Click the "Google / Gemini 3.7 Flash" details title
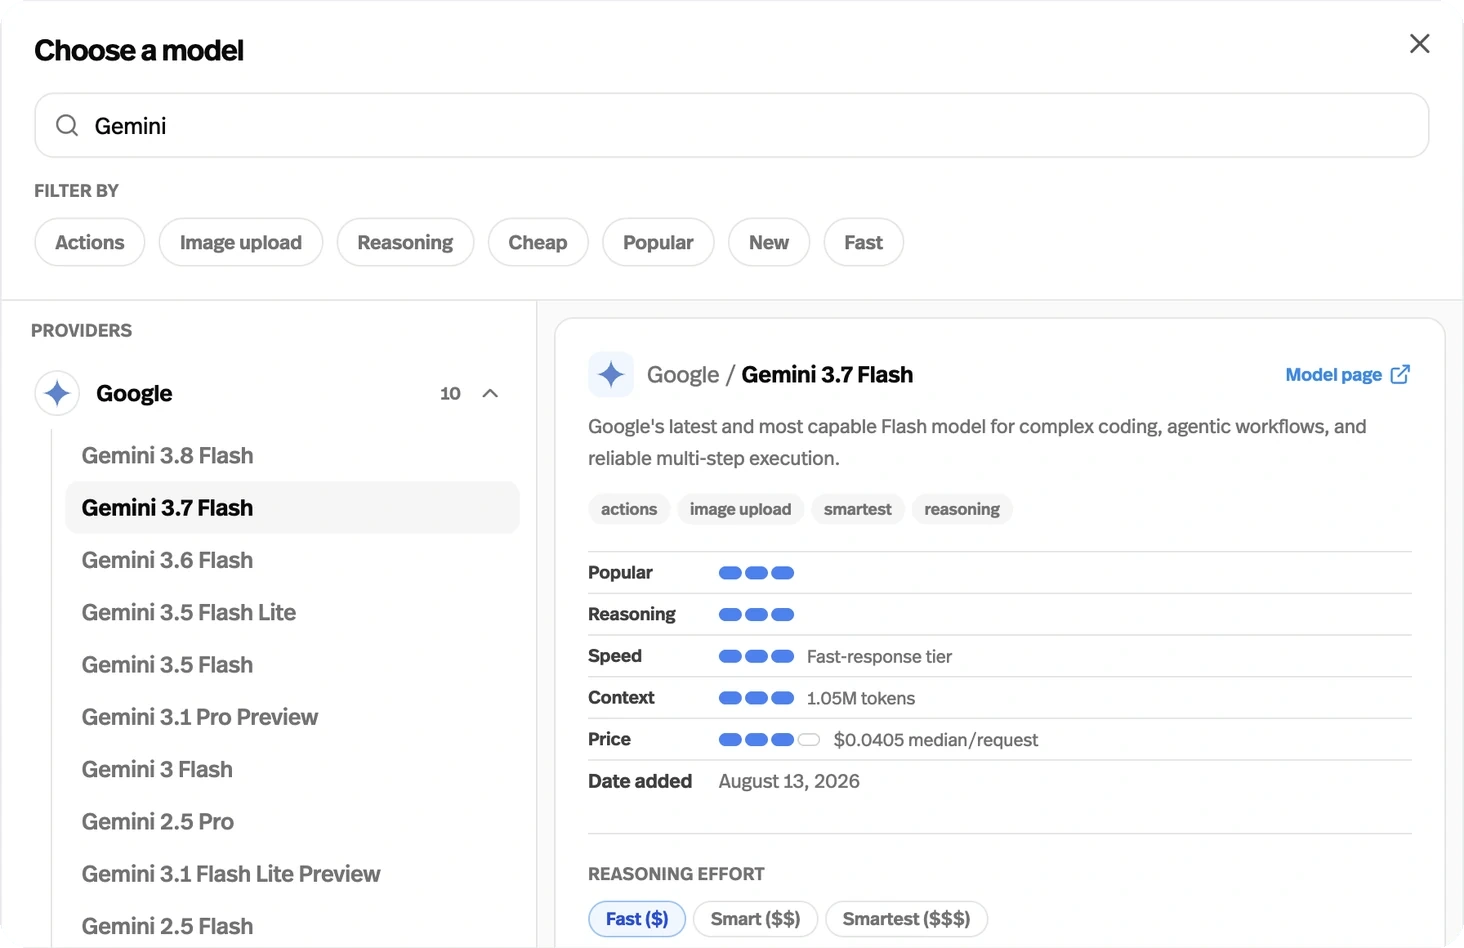The width and height of the screenshot is (1464, 948). 780,375
